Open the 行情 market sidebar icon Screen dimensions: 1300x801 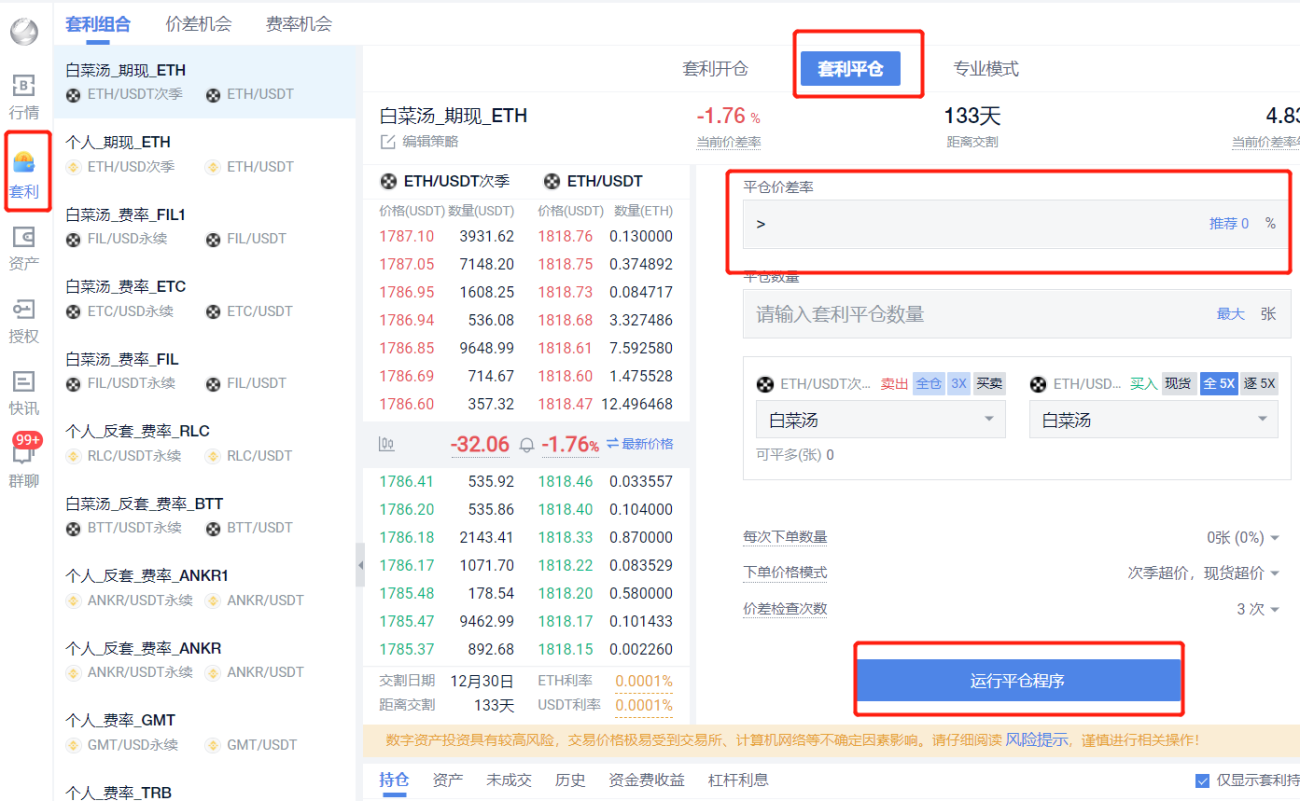pos(24,96)
